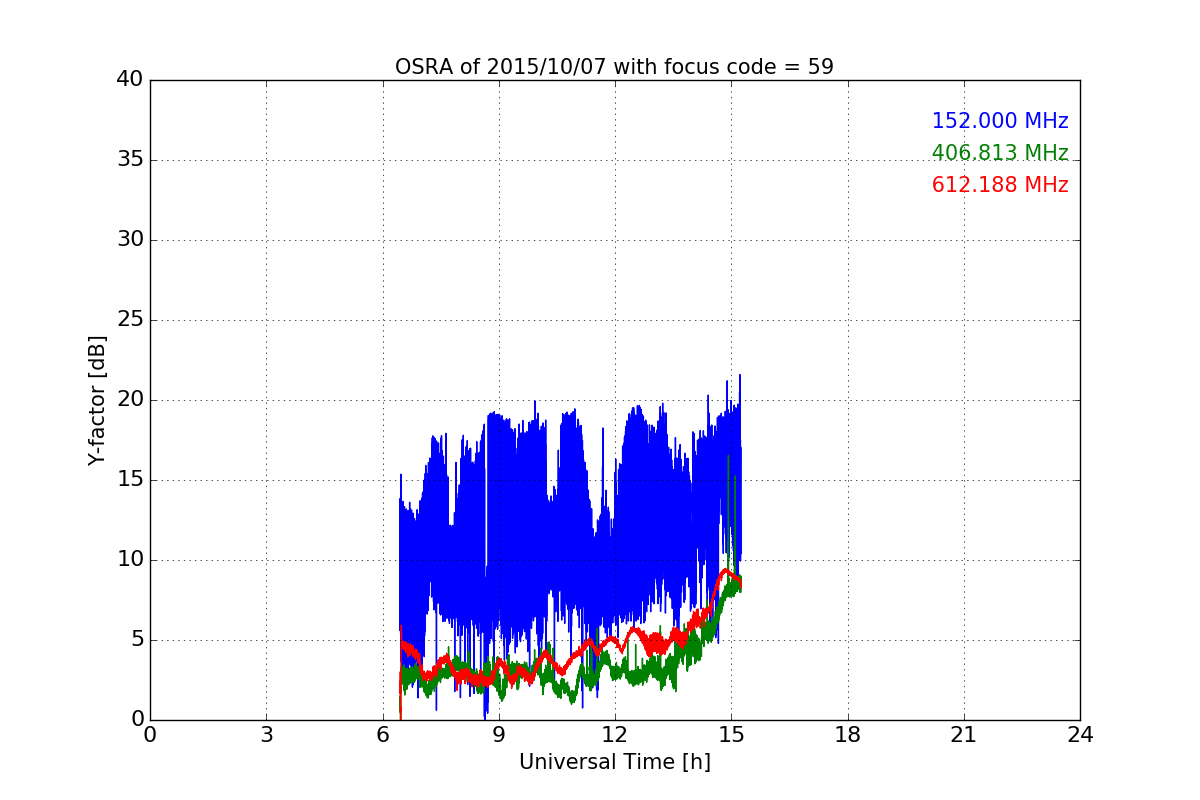Click x-axis tick label 12

tap(615, 735)
